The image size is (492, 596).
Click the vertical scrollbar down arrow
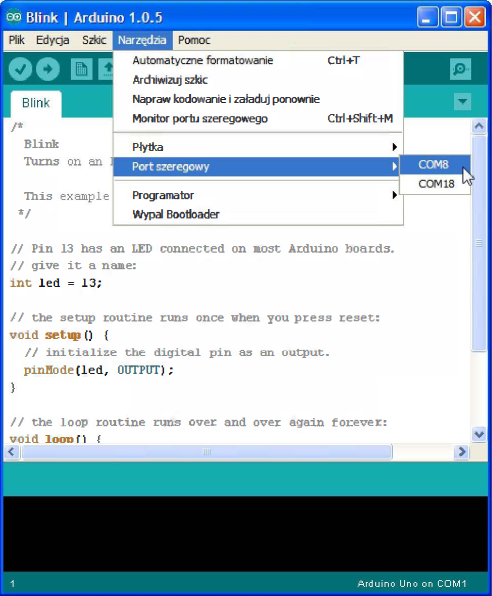pyautogui.click(x=479, y=433)
